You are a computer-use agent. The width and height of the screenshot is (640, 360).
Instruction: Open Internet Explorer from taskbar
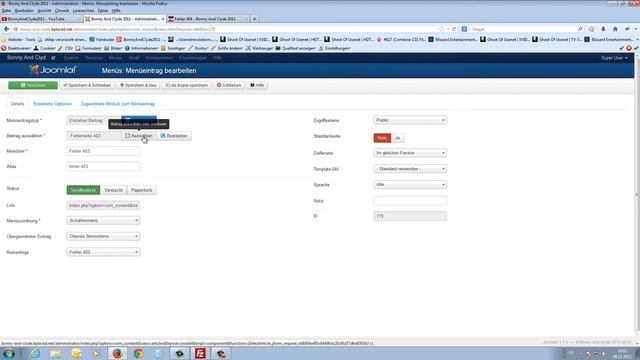click(36, 353)
